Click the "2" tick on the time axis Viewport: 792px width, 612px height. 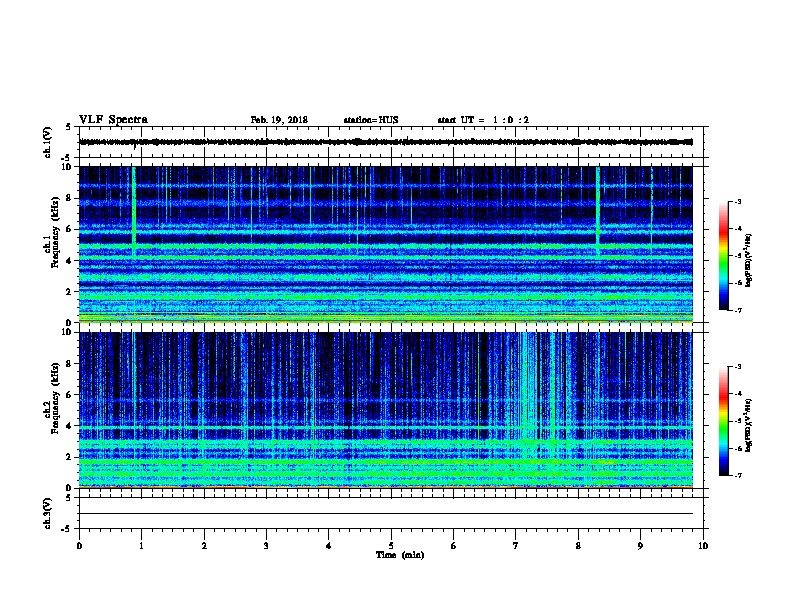point(204,546)
